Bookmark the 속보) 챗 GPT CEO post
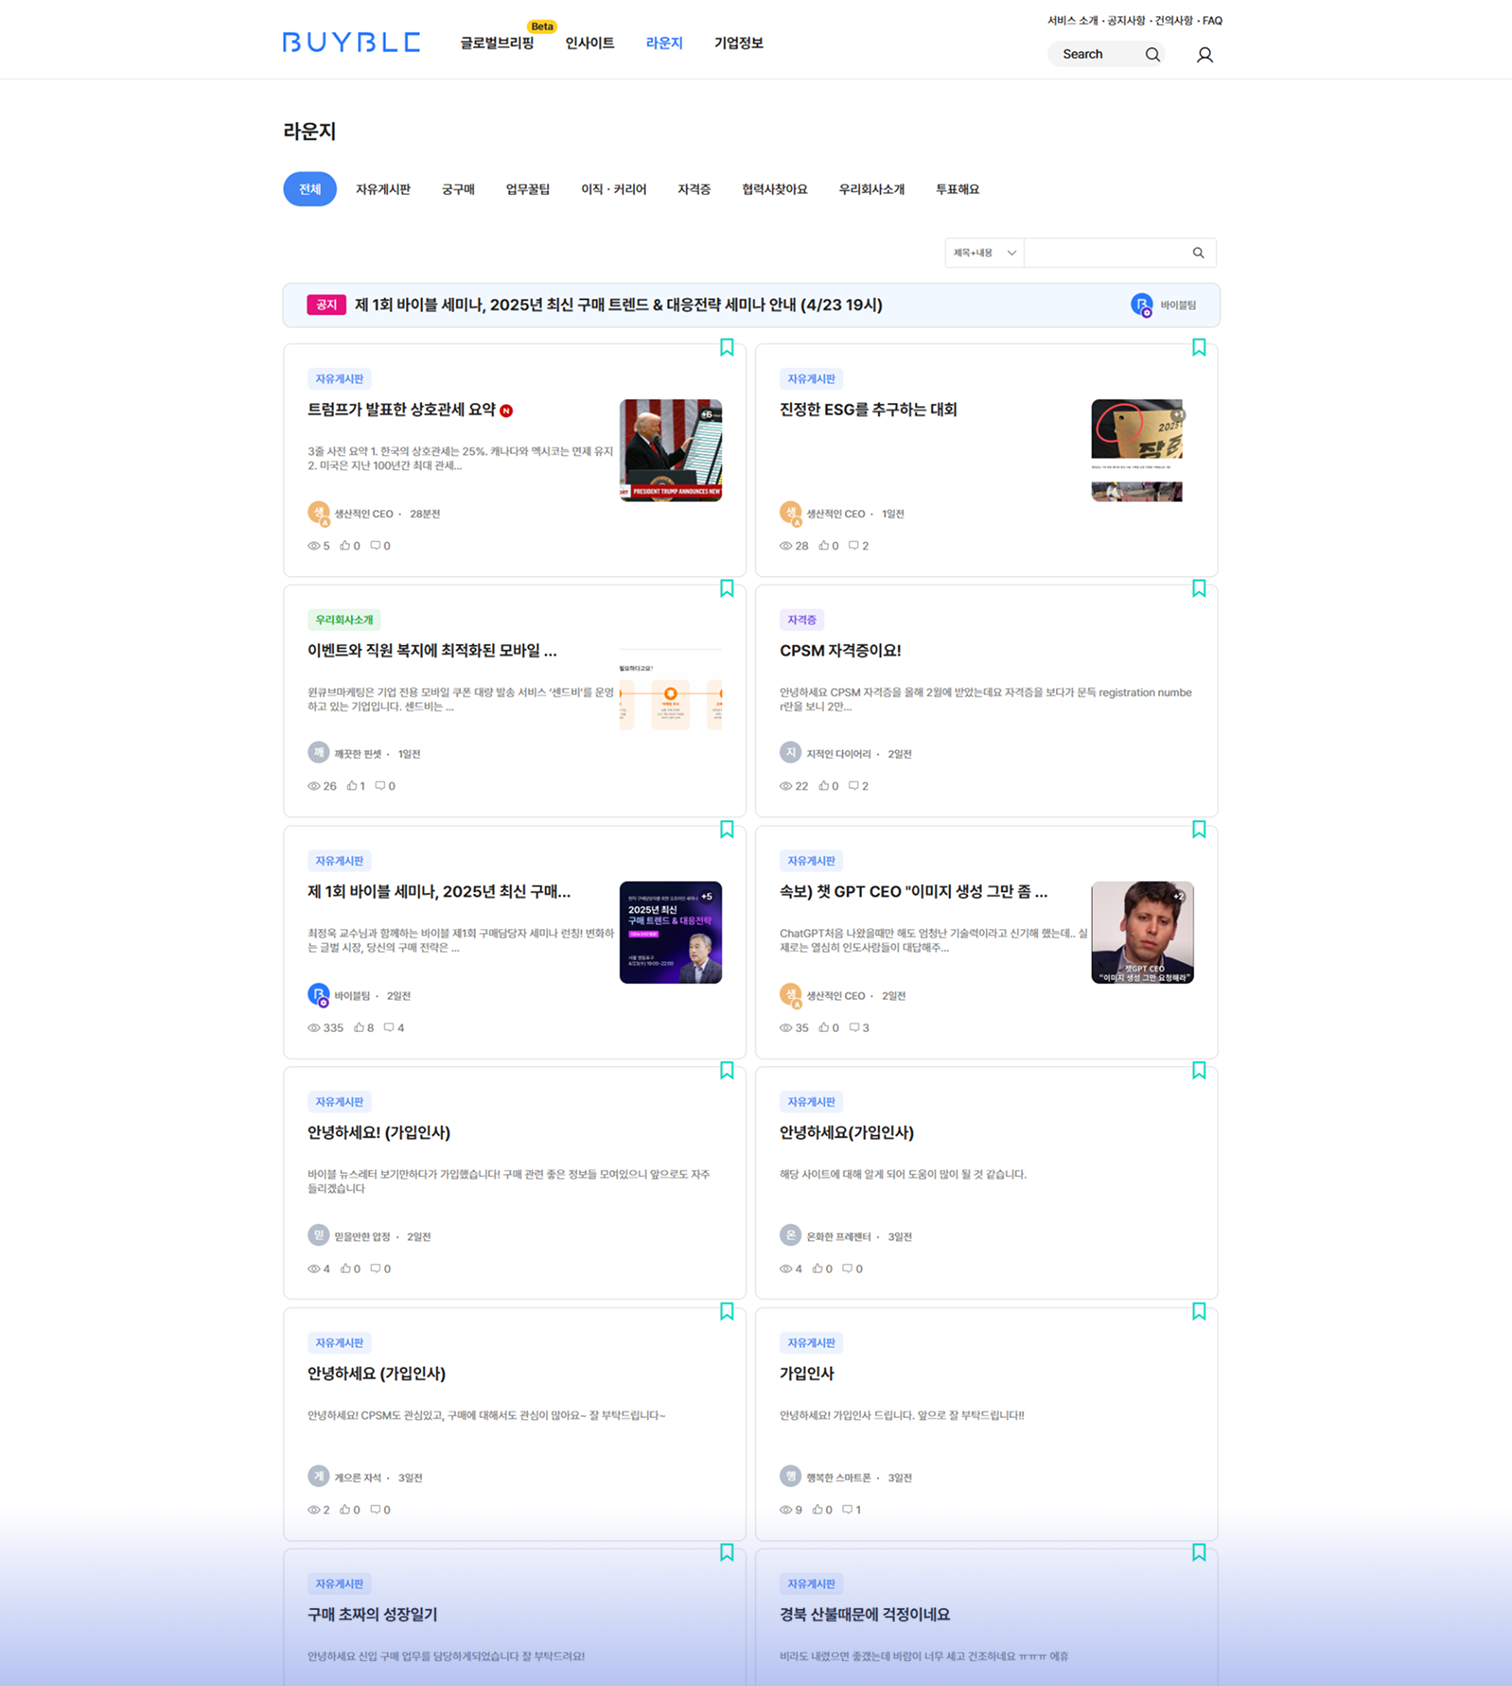Image resolution: width=1512 pixels, height=1686 pixels. click(1199, 829)
